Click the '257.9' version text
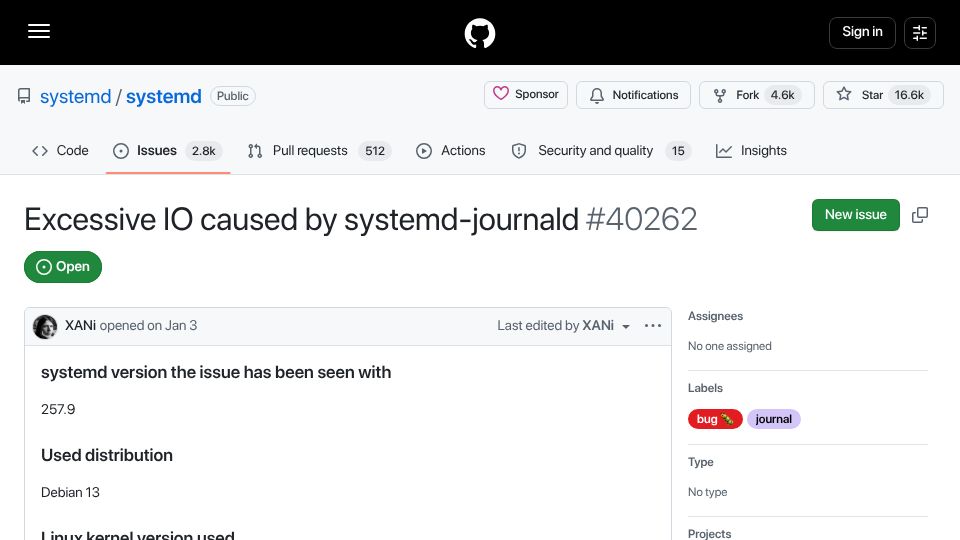The width and height of the screenshot is (960, 540). pos(58,409)
